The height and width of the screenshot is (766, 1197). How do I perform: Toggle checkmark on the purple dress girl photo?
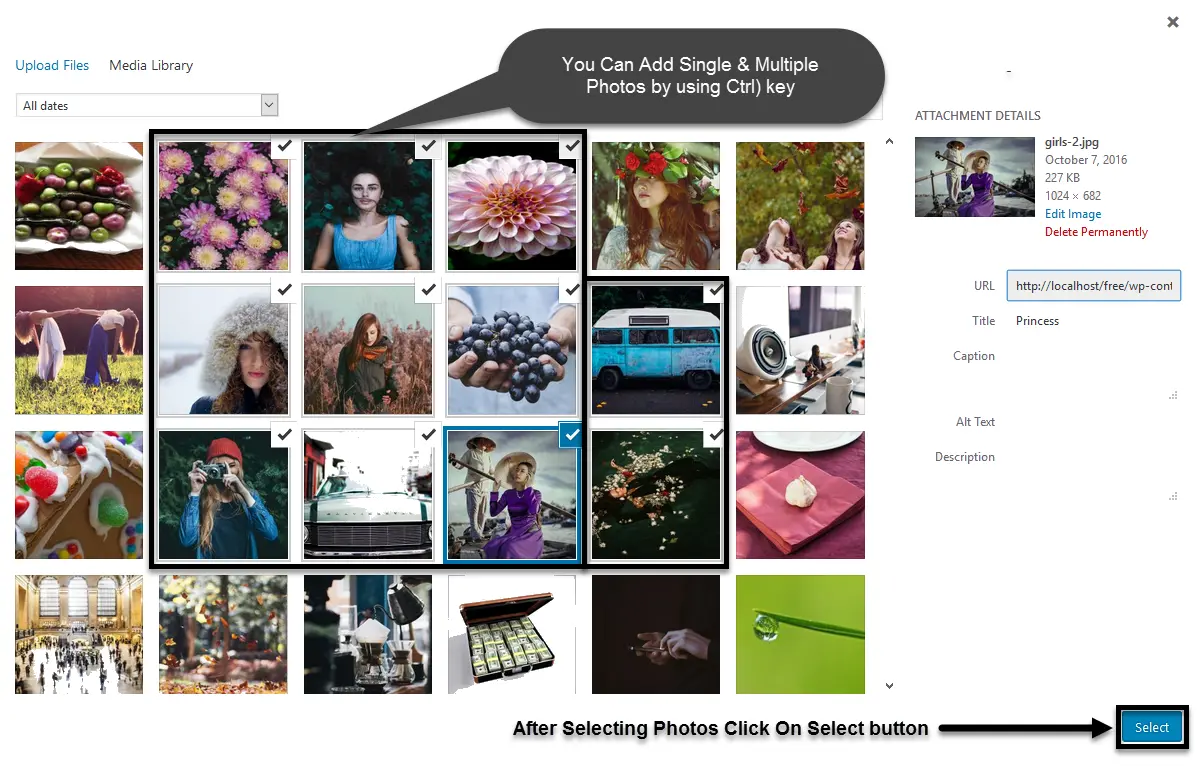click(x=572, y=435)
